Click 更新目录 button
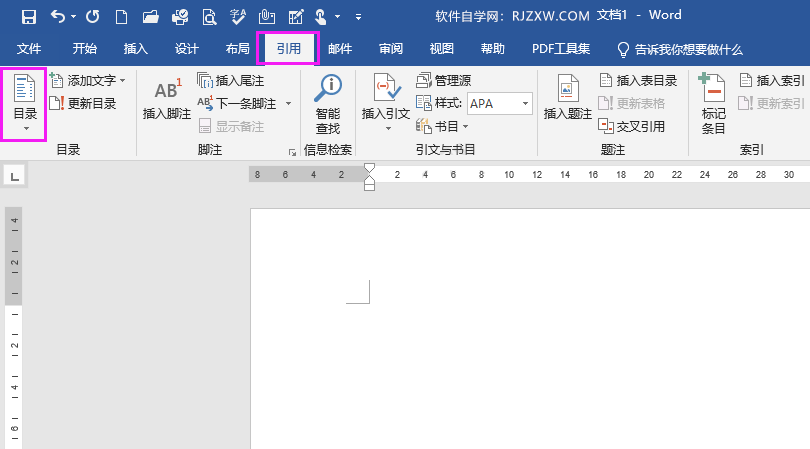 click(x=83, y=103)
